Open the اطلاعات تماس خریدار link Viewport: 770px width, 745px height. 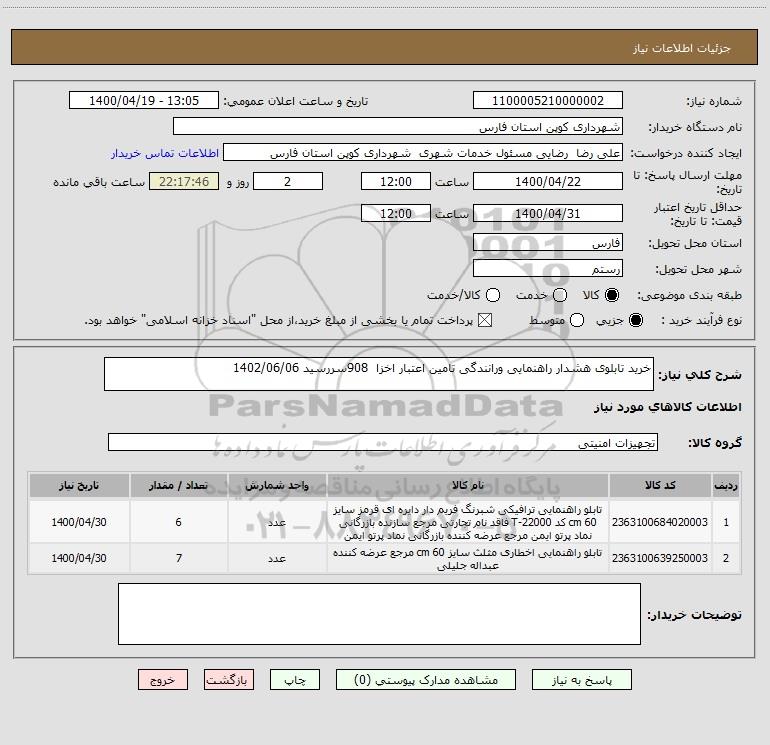pos(165,153)
